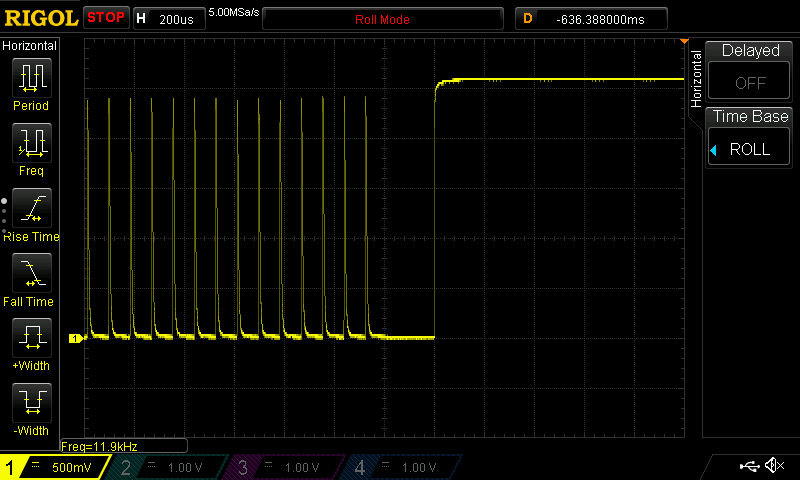Toggle the Delayed OFF setting
Viewport: 800px width, 480px height.
(x=750, y=72)
